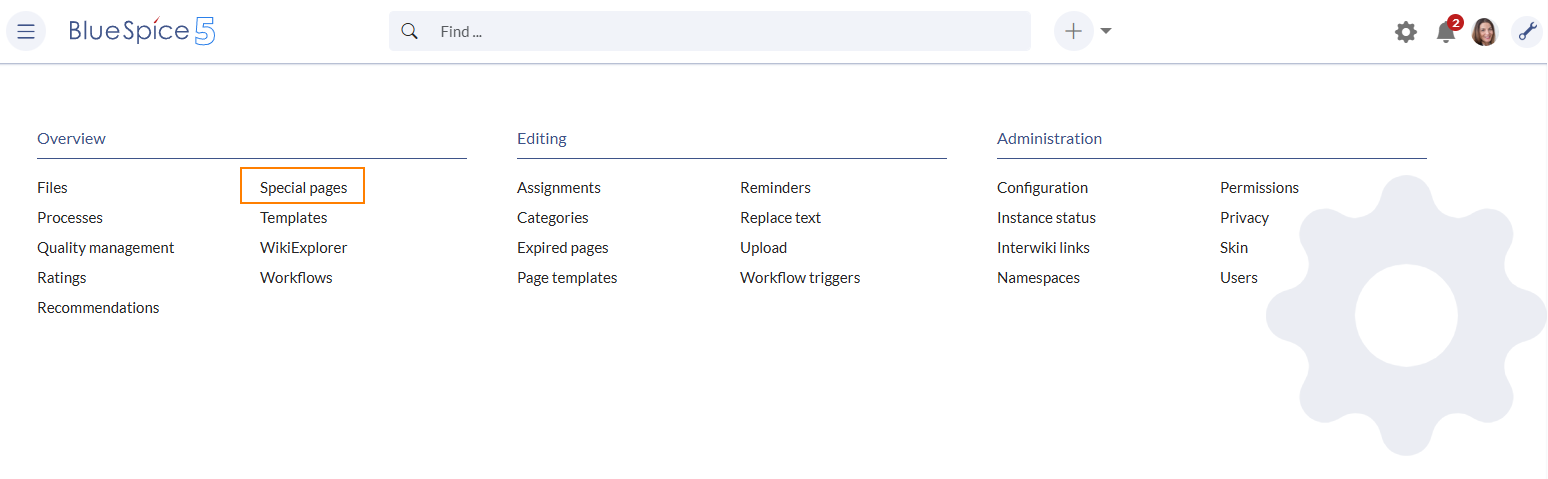Open Configuration under Administration
This screenshot has width=1548, height=479.
(x=1042, y=187)
